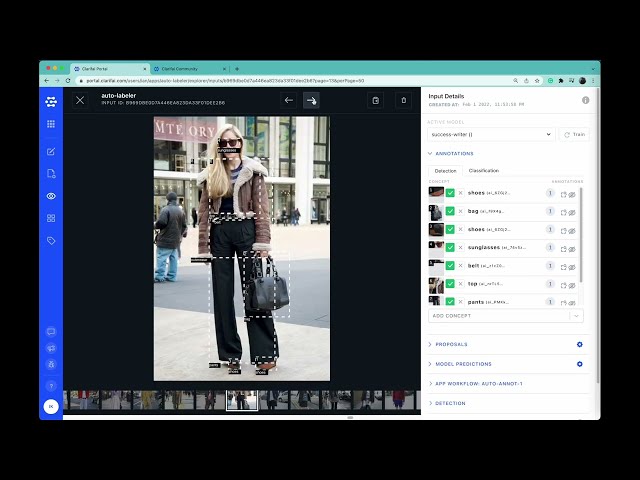Screen dimensions: 640x480
Task: Go to previous input with left arrow
Action: tap(289, 100)
